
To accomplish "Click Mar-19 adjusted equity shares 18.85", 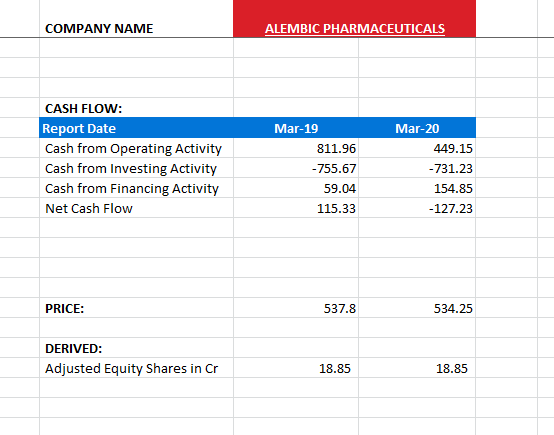I will coord(296,368).
